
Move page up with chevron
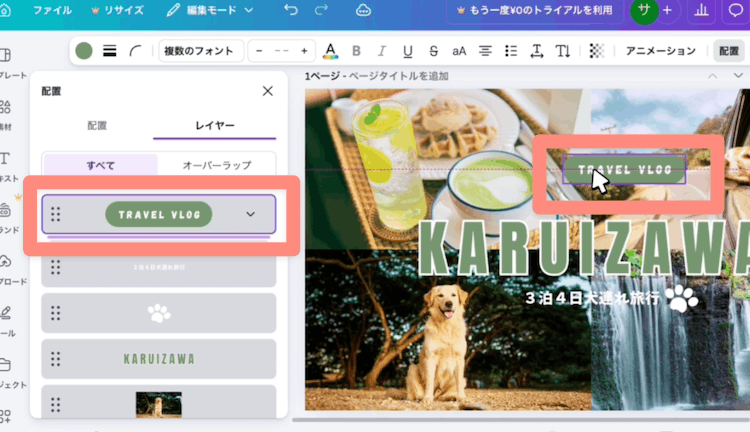click(x=713, y=76)
